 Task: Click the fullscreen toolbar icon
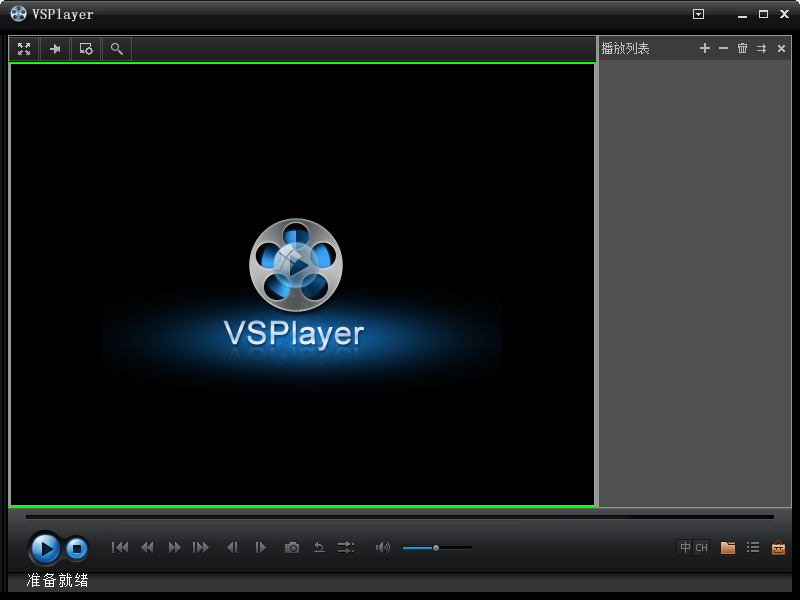point(23,48)
